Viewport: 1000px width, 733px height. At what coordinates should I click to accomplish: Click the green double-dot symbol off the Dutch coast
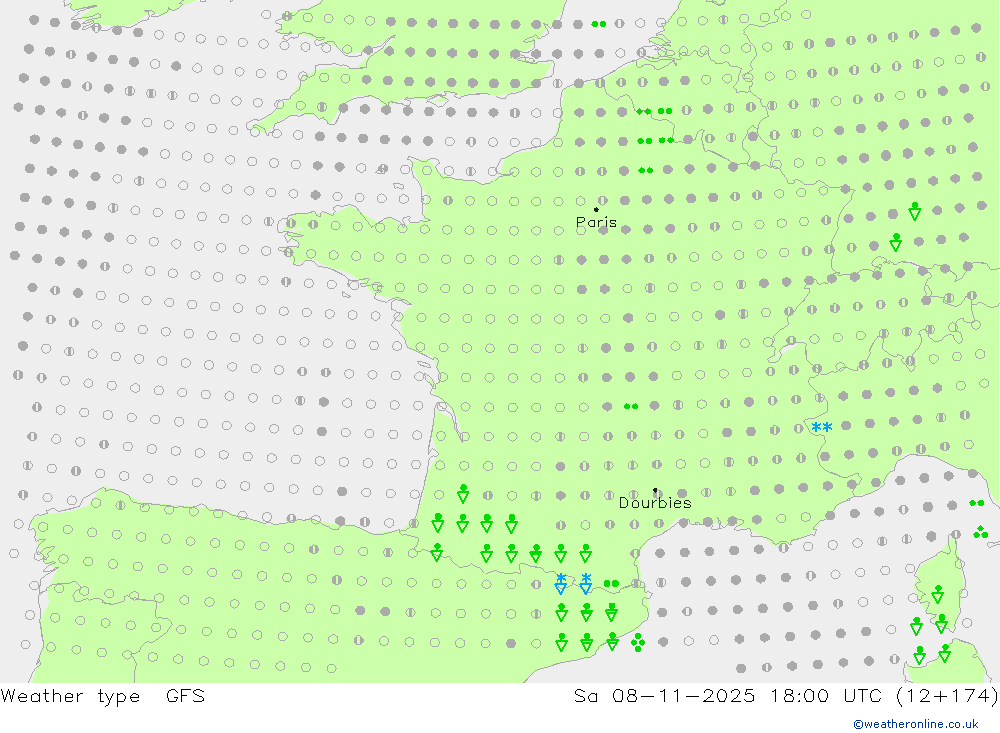point(598,24)
